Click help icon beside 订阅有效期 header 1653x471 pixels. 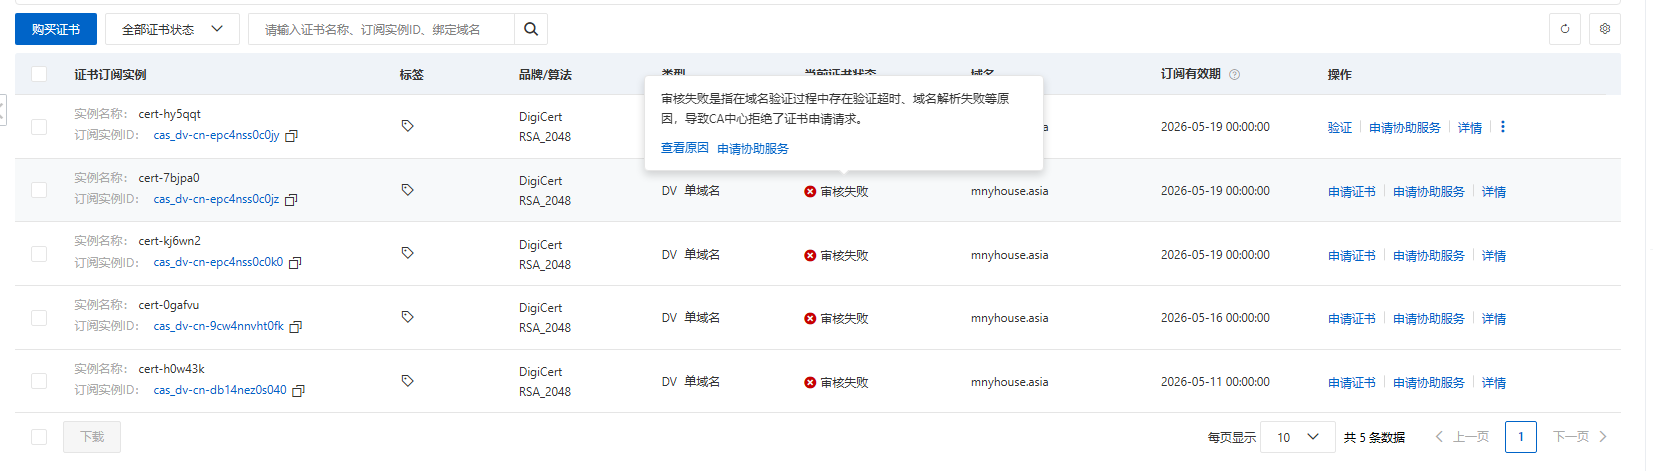click(x=1234, y=75)
